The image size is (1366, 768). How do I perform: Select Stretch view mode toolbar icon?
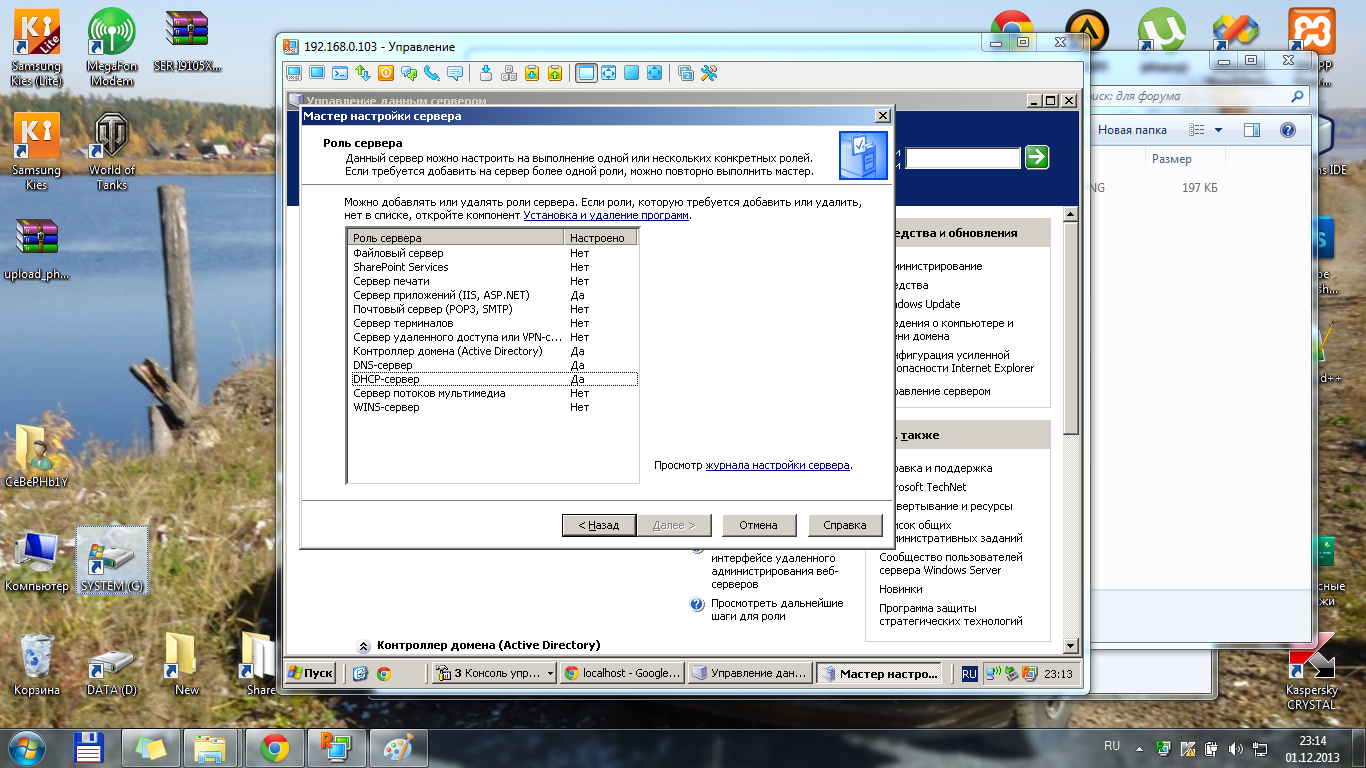[609, 73]
